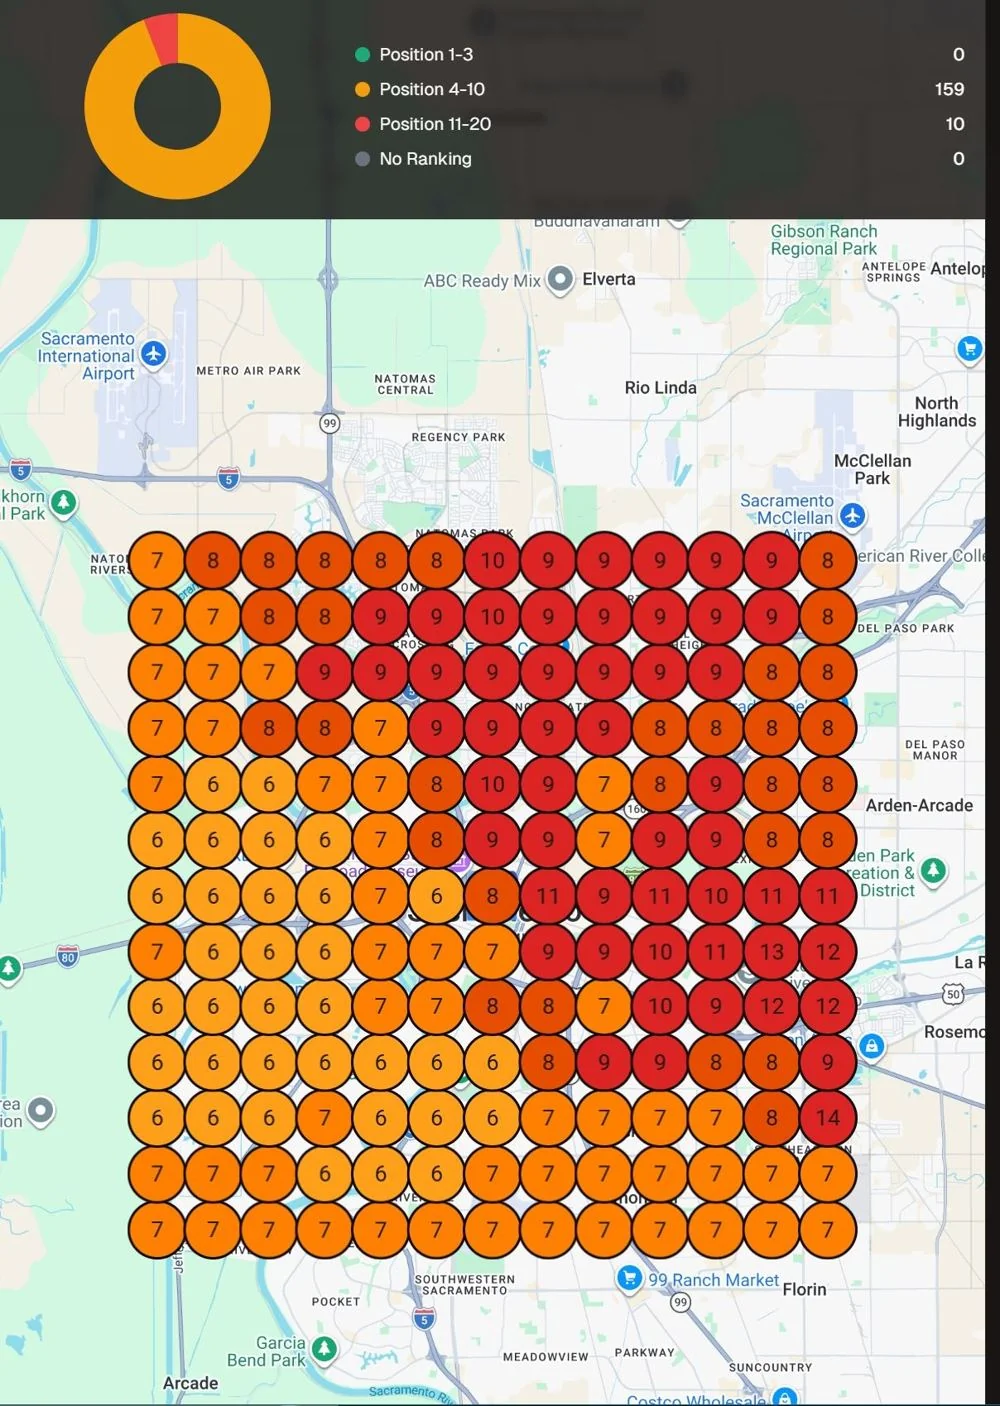Click the Meadowview neighborhood label

pos(545,1358)
